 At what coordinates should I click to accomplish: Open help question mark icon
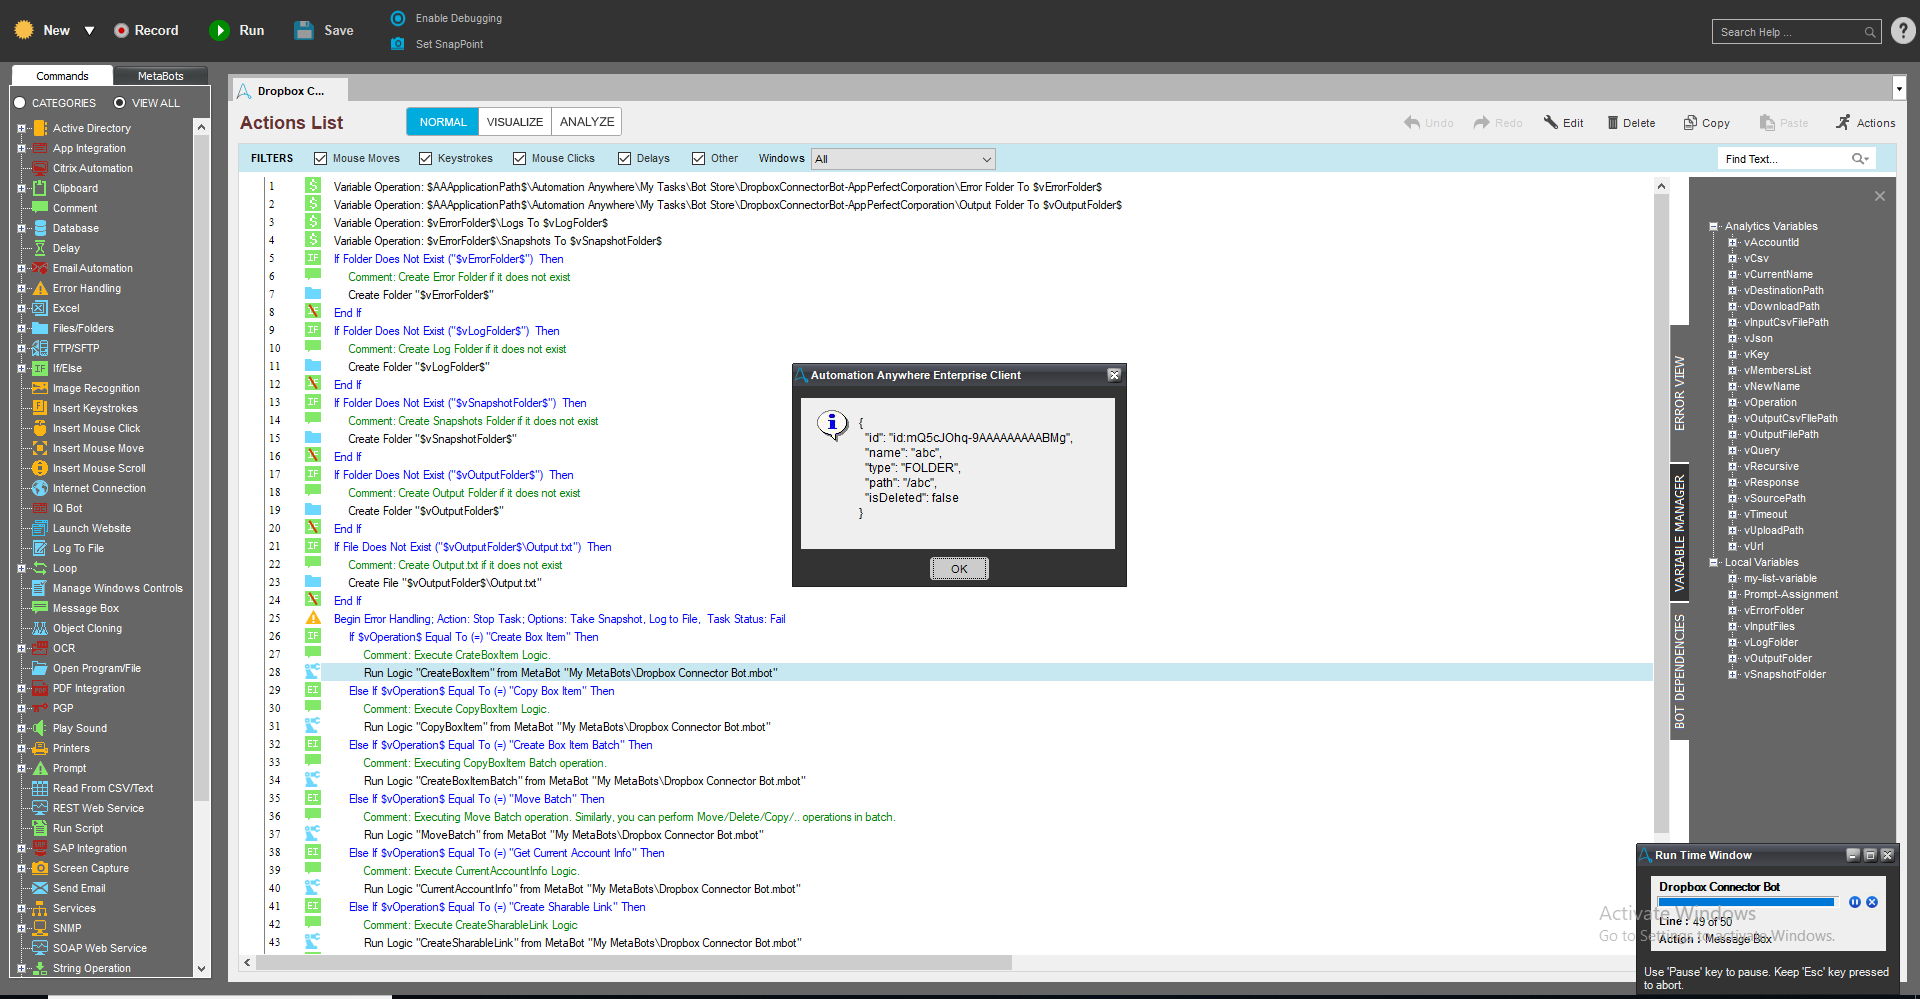pyautogui.click(x=1903, y=31)
